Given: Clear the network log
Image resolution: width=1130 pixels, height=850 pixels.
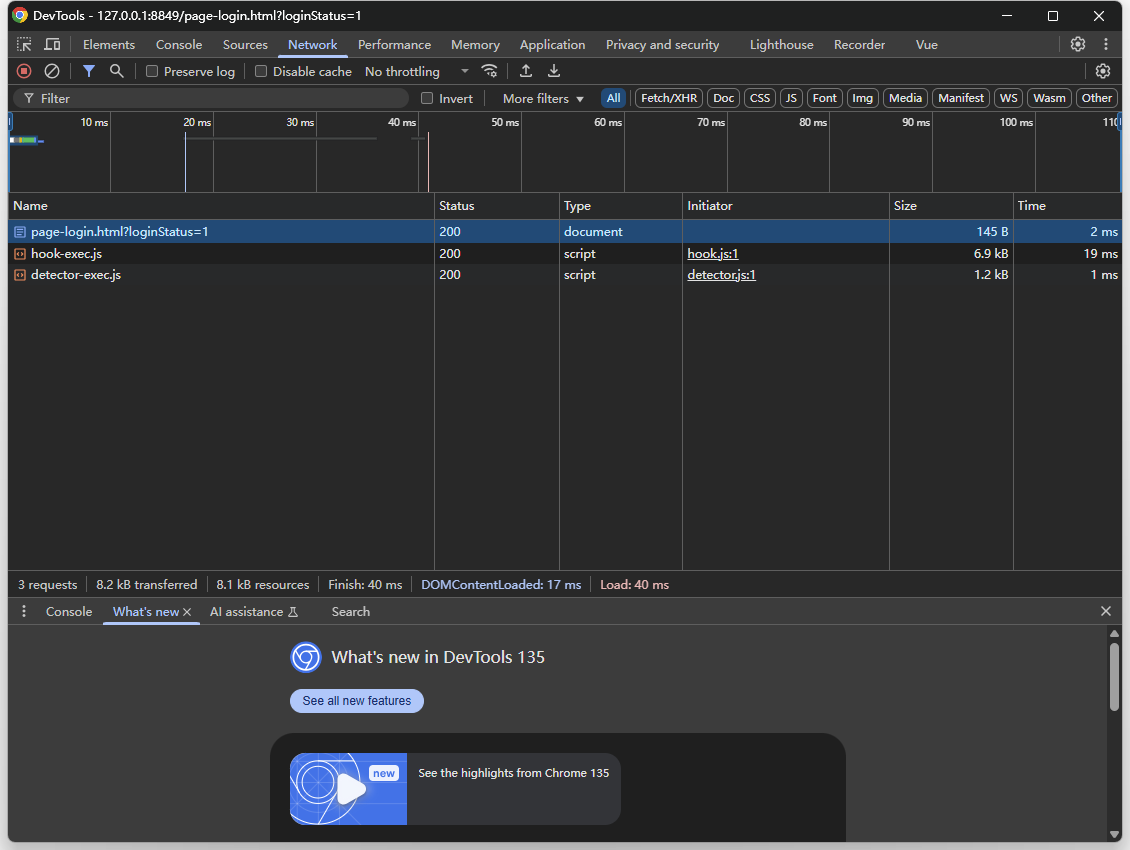Looking at the screenshot, I should coord(52,71).
